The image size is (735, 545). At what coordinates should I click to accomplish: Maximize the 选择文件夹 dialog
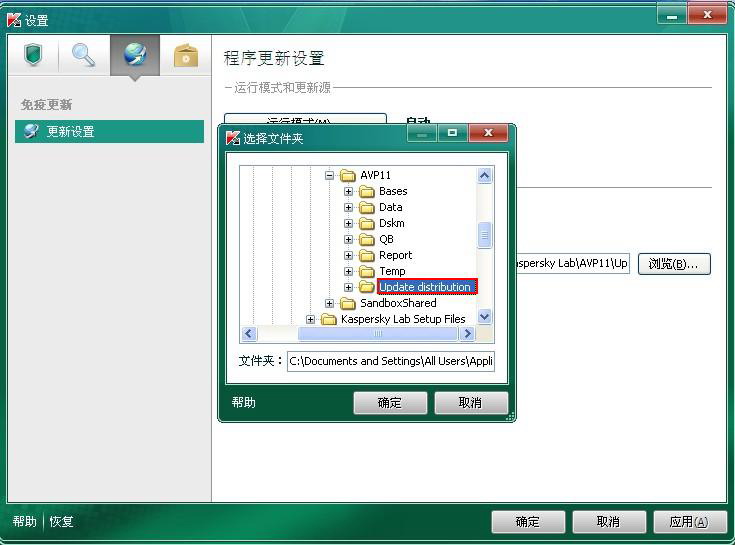[x=452, y=133]
